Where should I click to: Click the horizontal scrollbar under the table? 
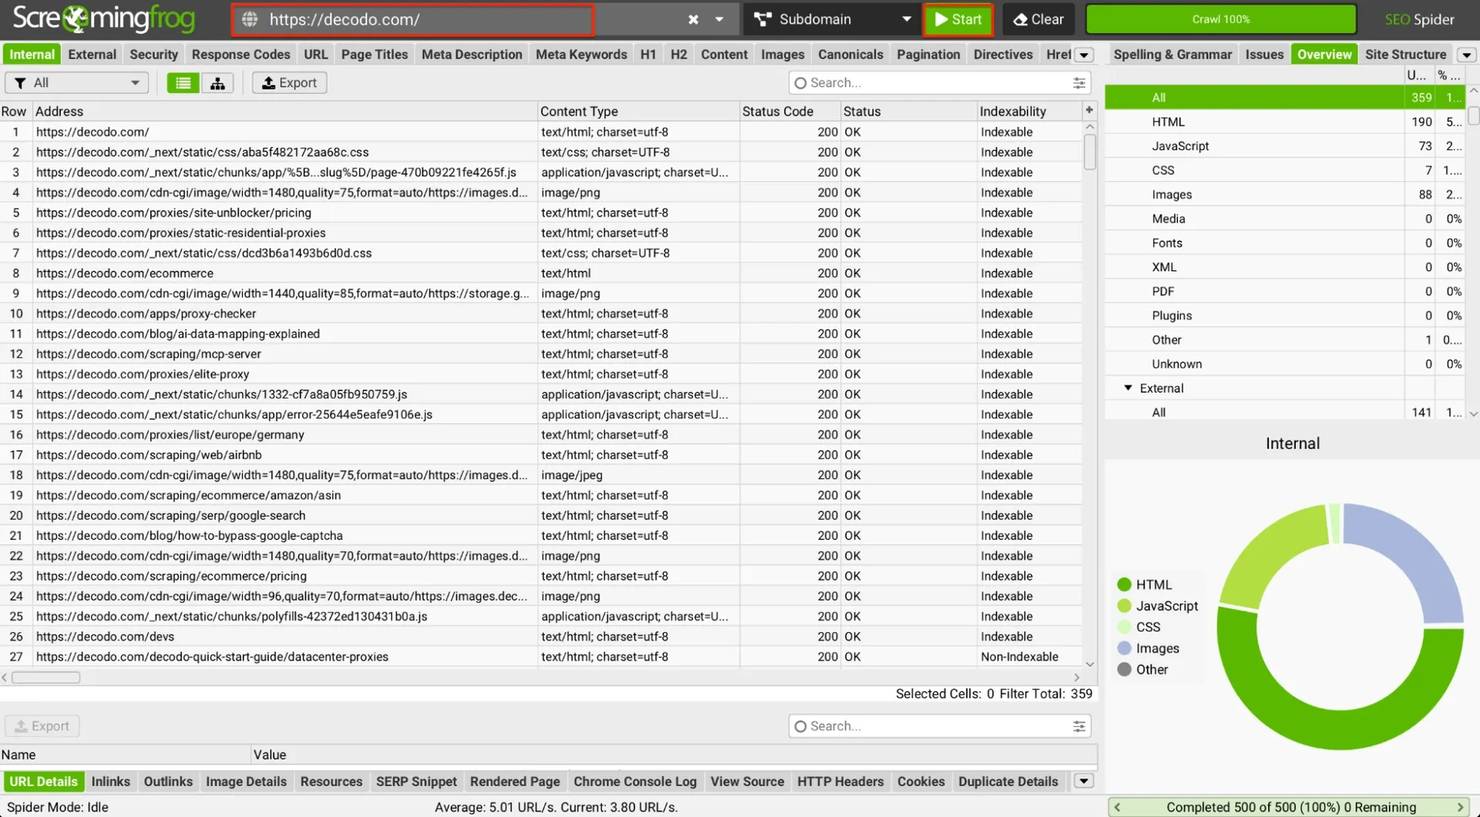pos(46,677)
